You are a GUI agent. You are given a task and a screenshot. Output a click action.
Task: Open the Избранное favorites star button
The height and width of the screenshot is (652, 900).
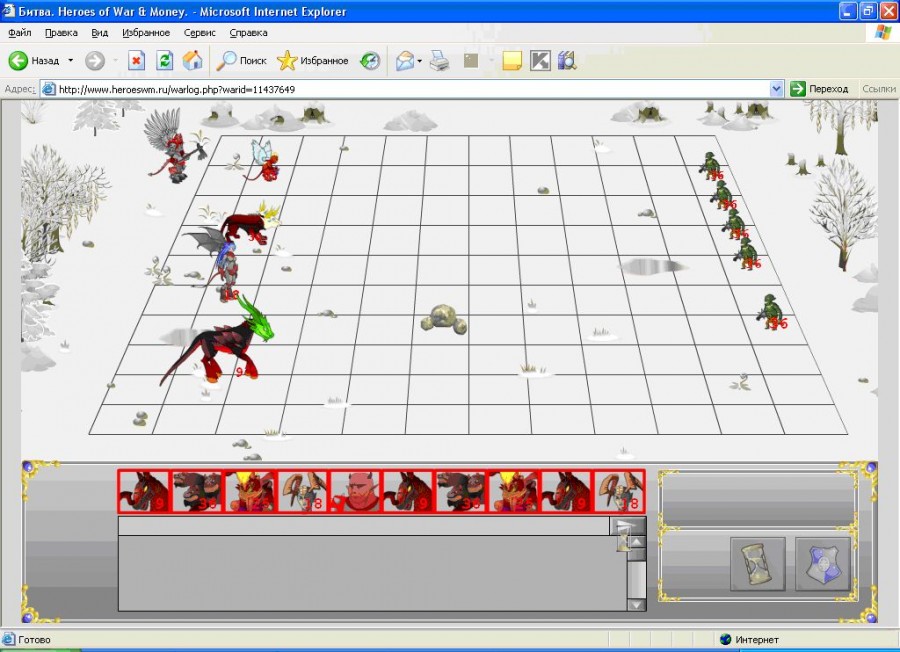tap(312, 60)
